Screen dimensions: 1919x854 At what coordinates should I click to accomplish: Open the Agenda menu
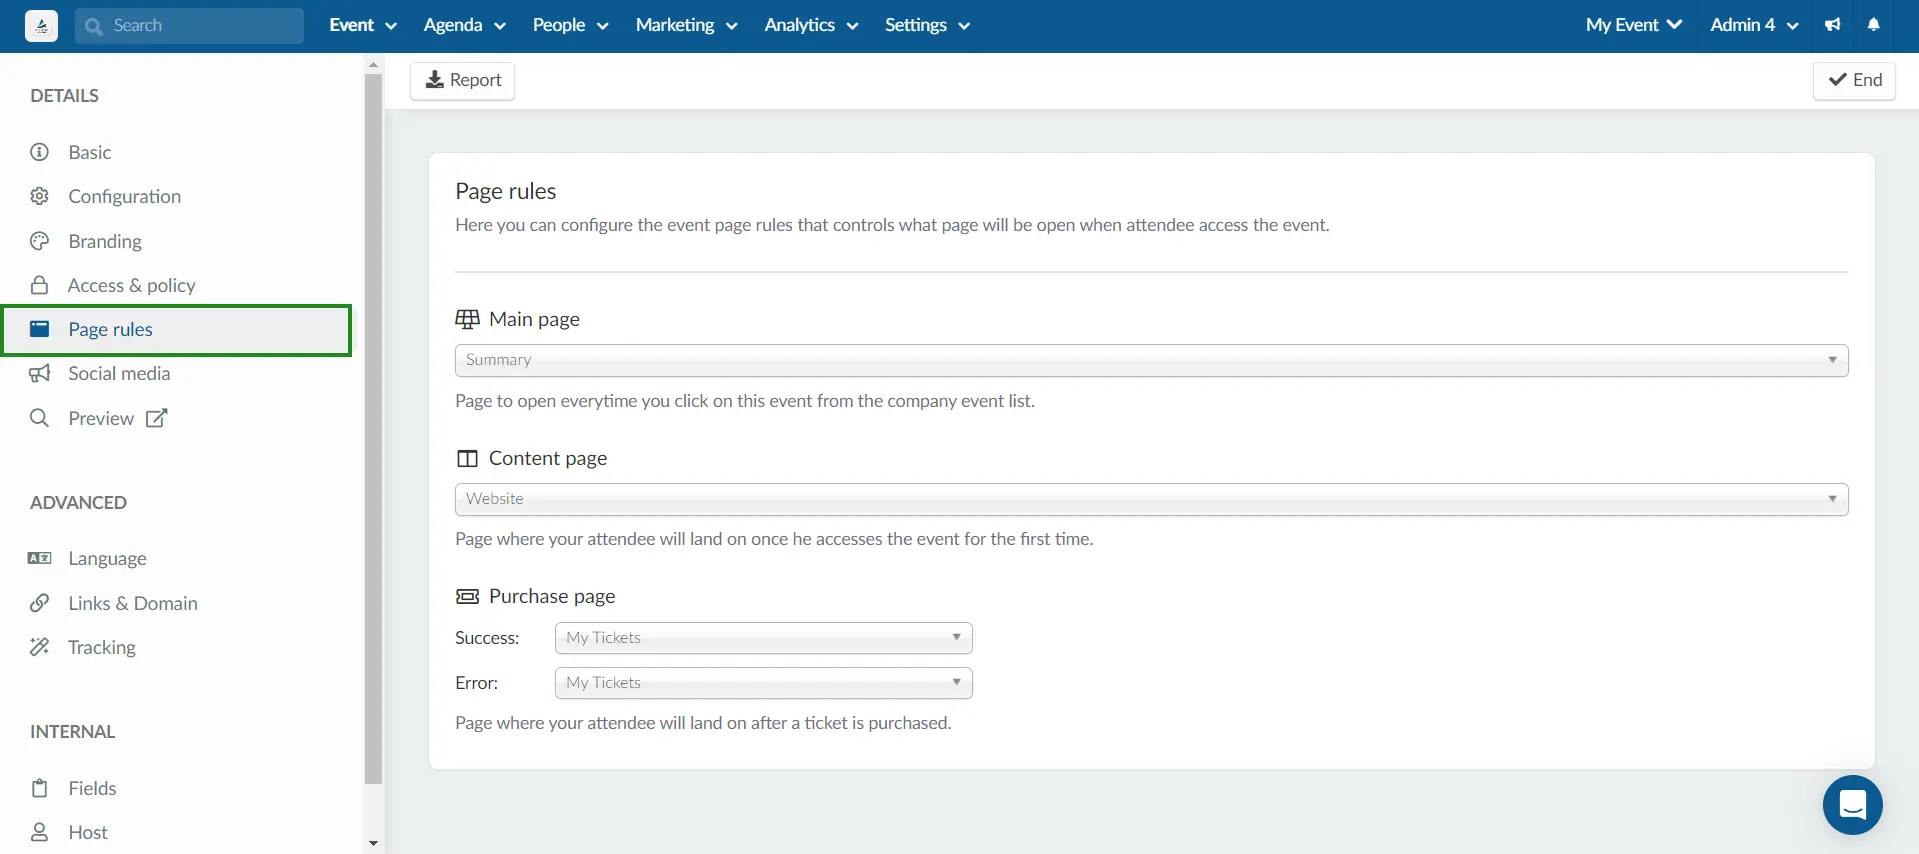coord(465,25)
